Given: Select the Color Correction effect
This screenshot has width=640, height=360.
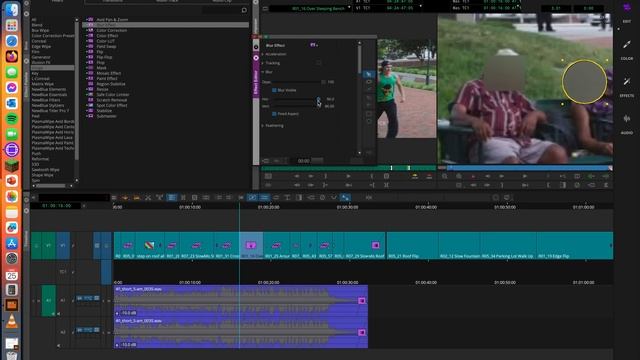Looking at the screenshot, I should (111, 30).
